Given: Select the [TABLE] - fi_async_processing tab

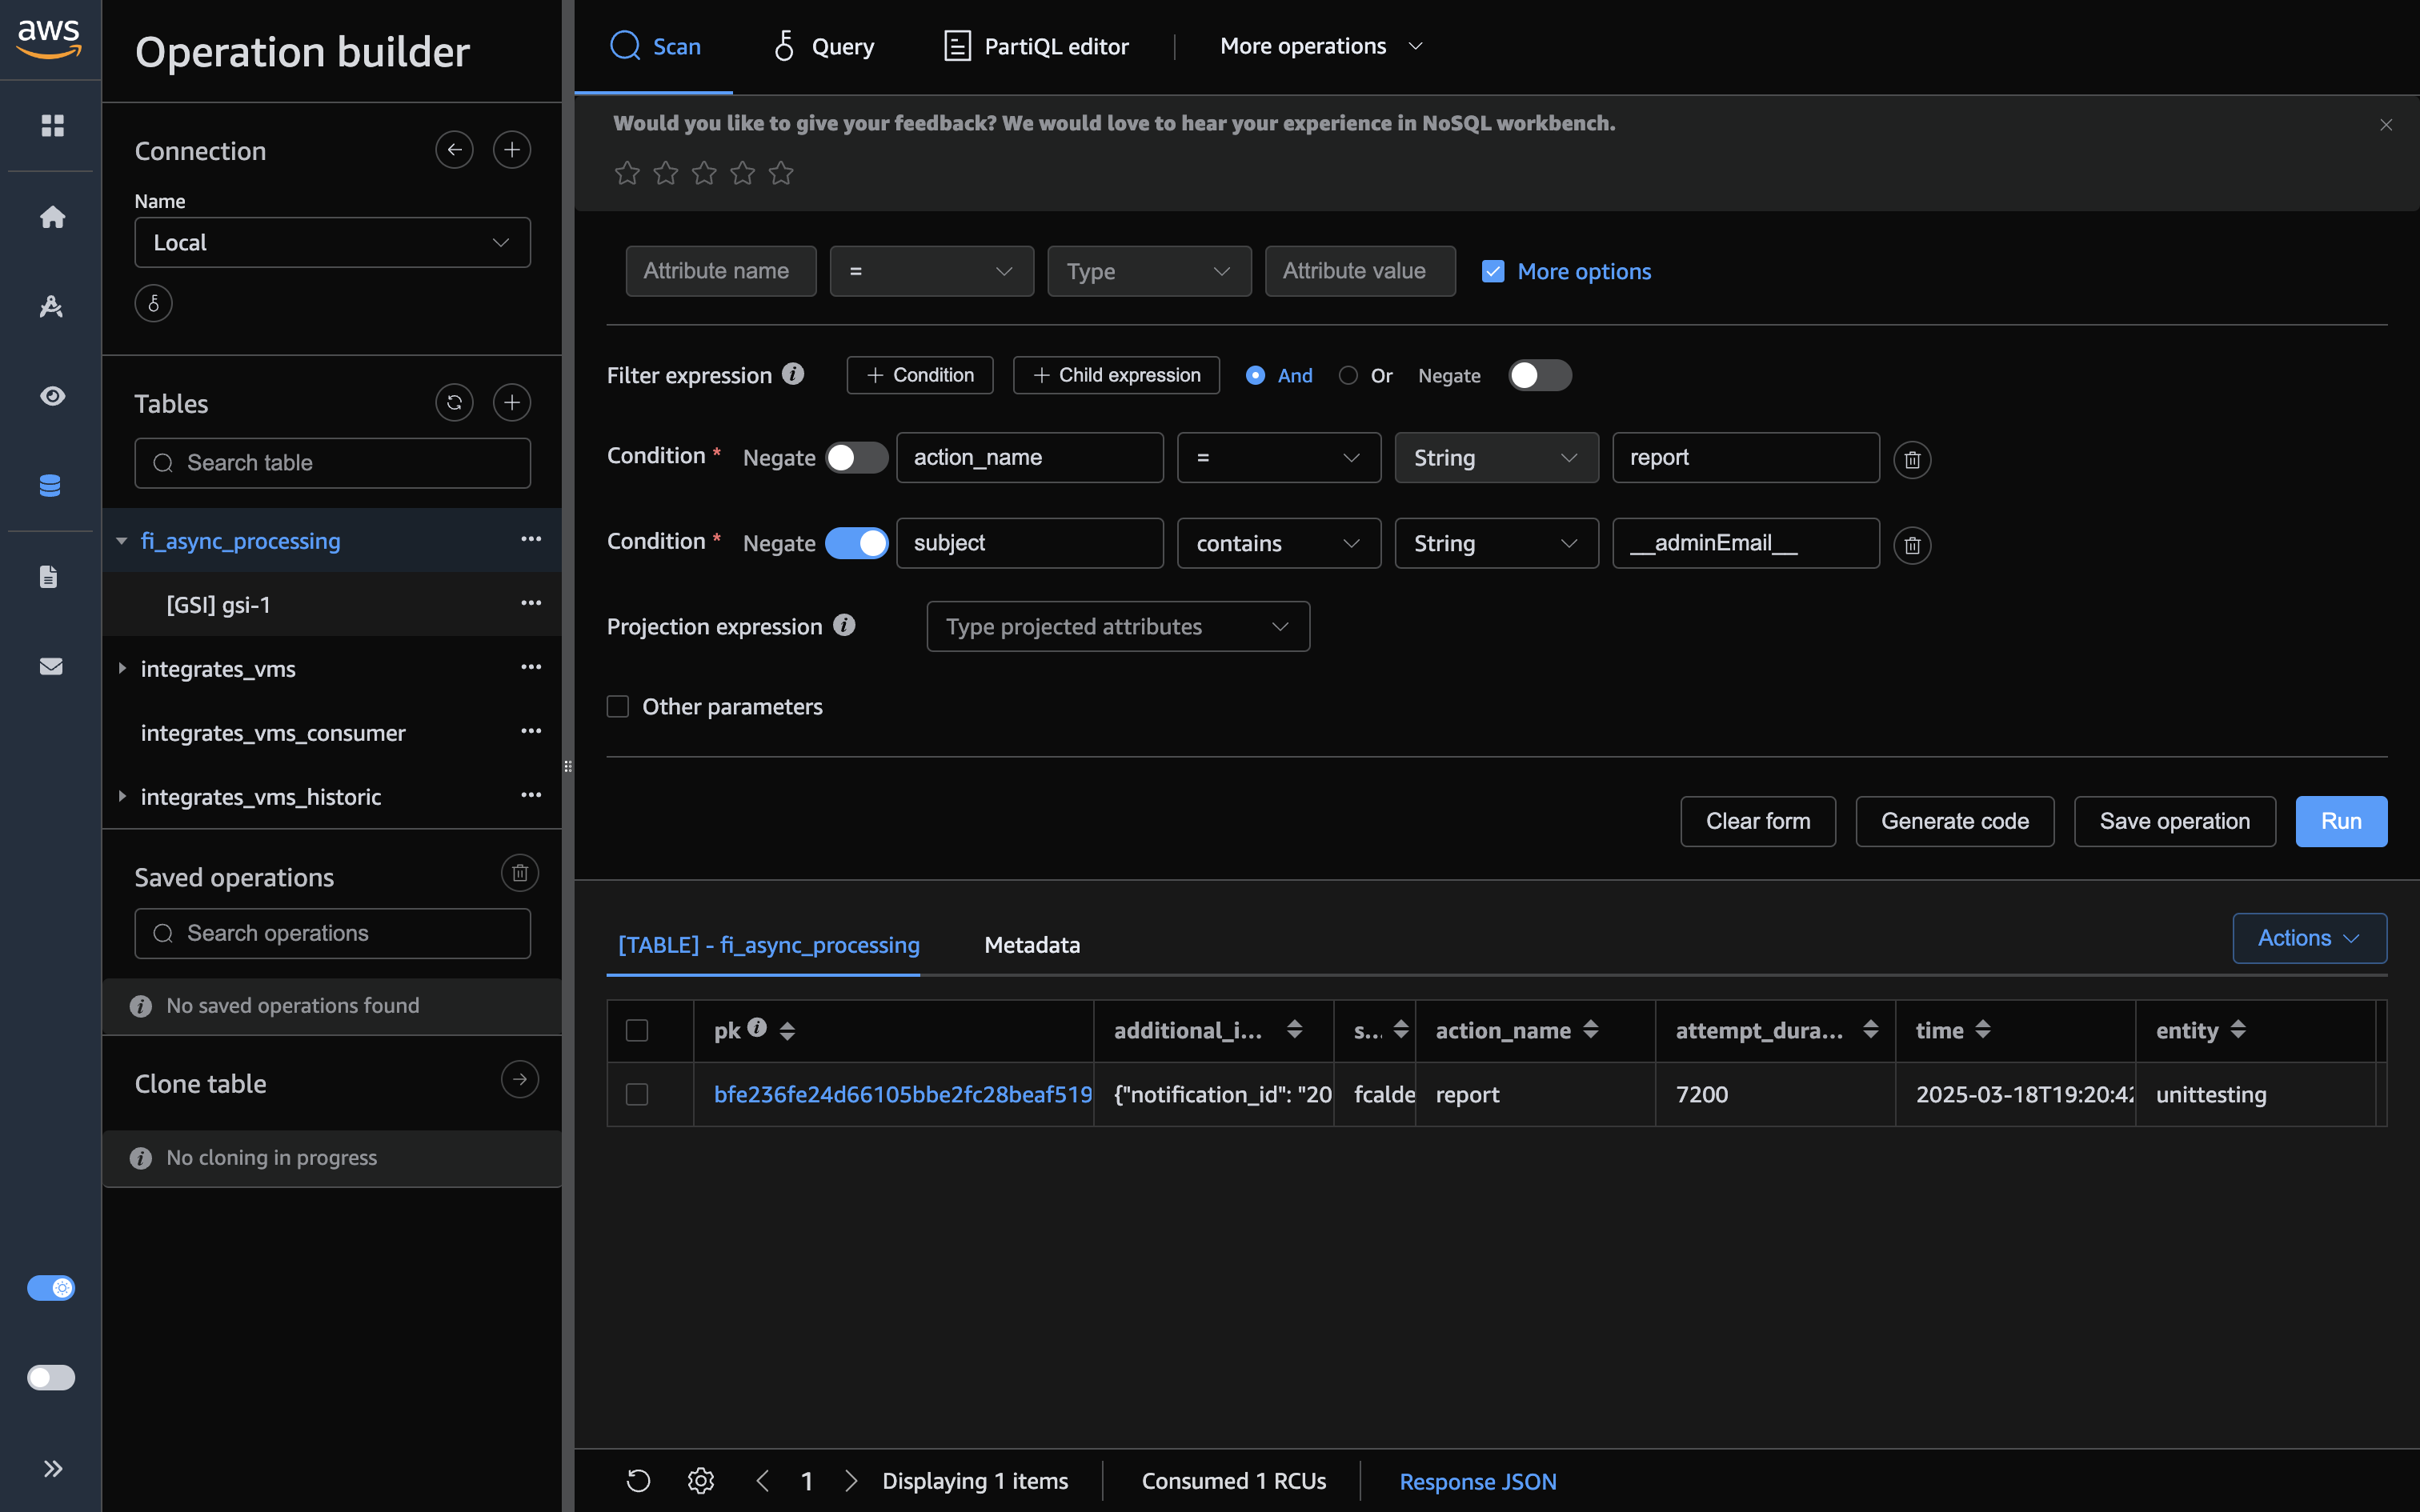Looking at the screenshot, I should (768, 945).
